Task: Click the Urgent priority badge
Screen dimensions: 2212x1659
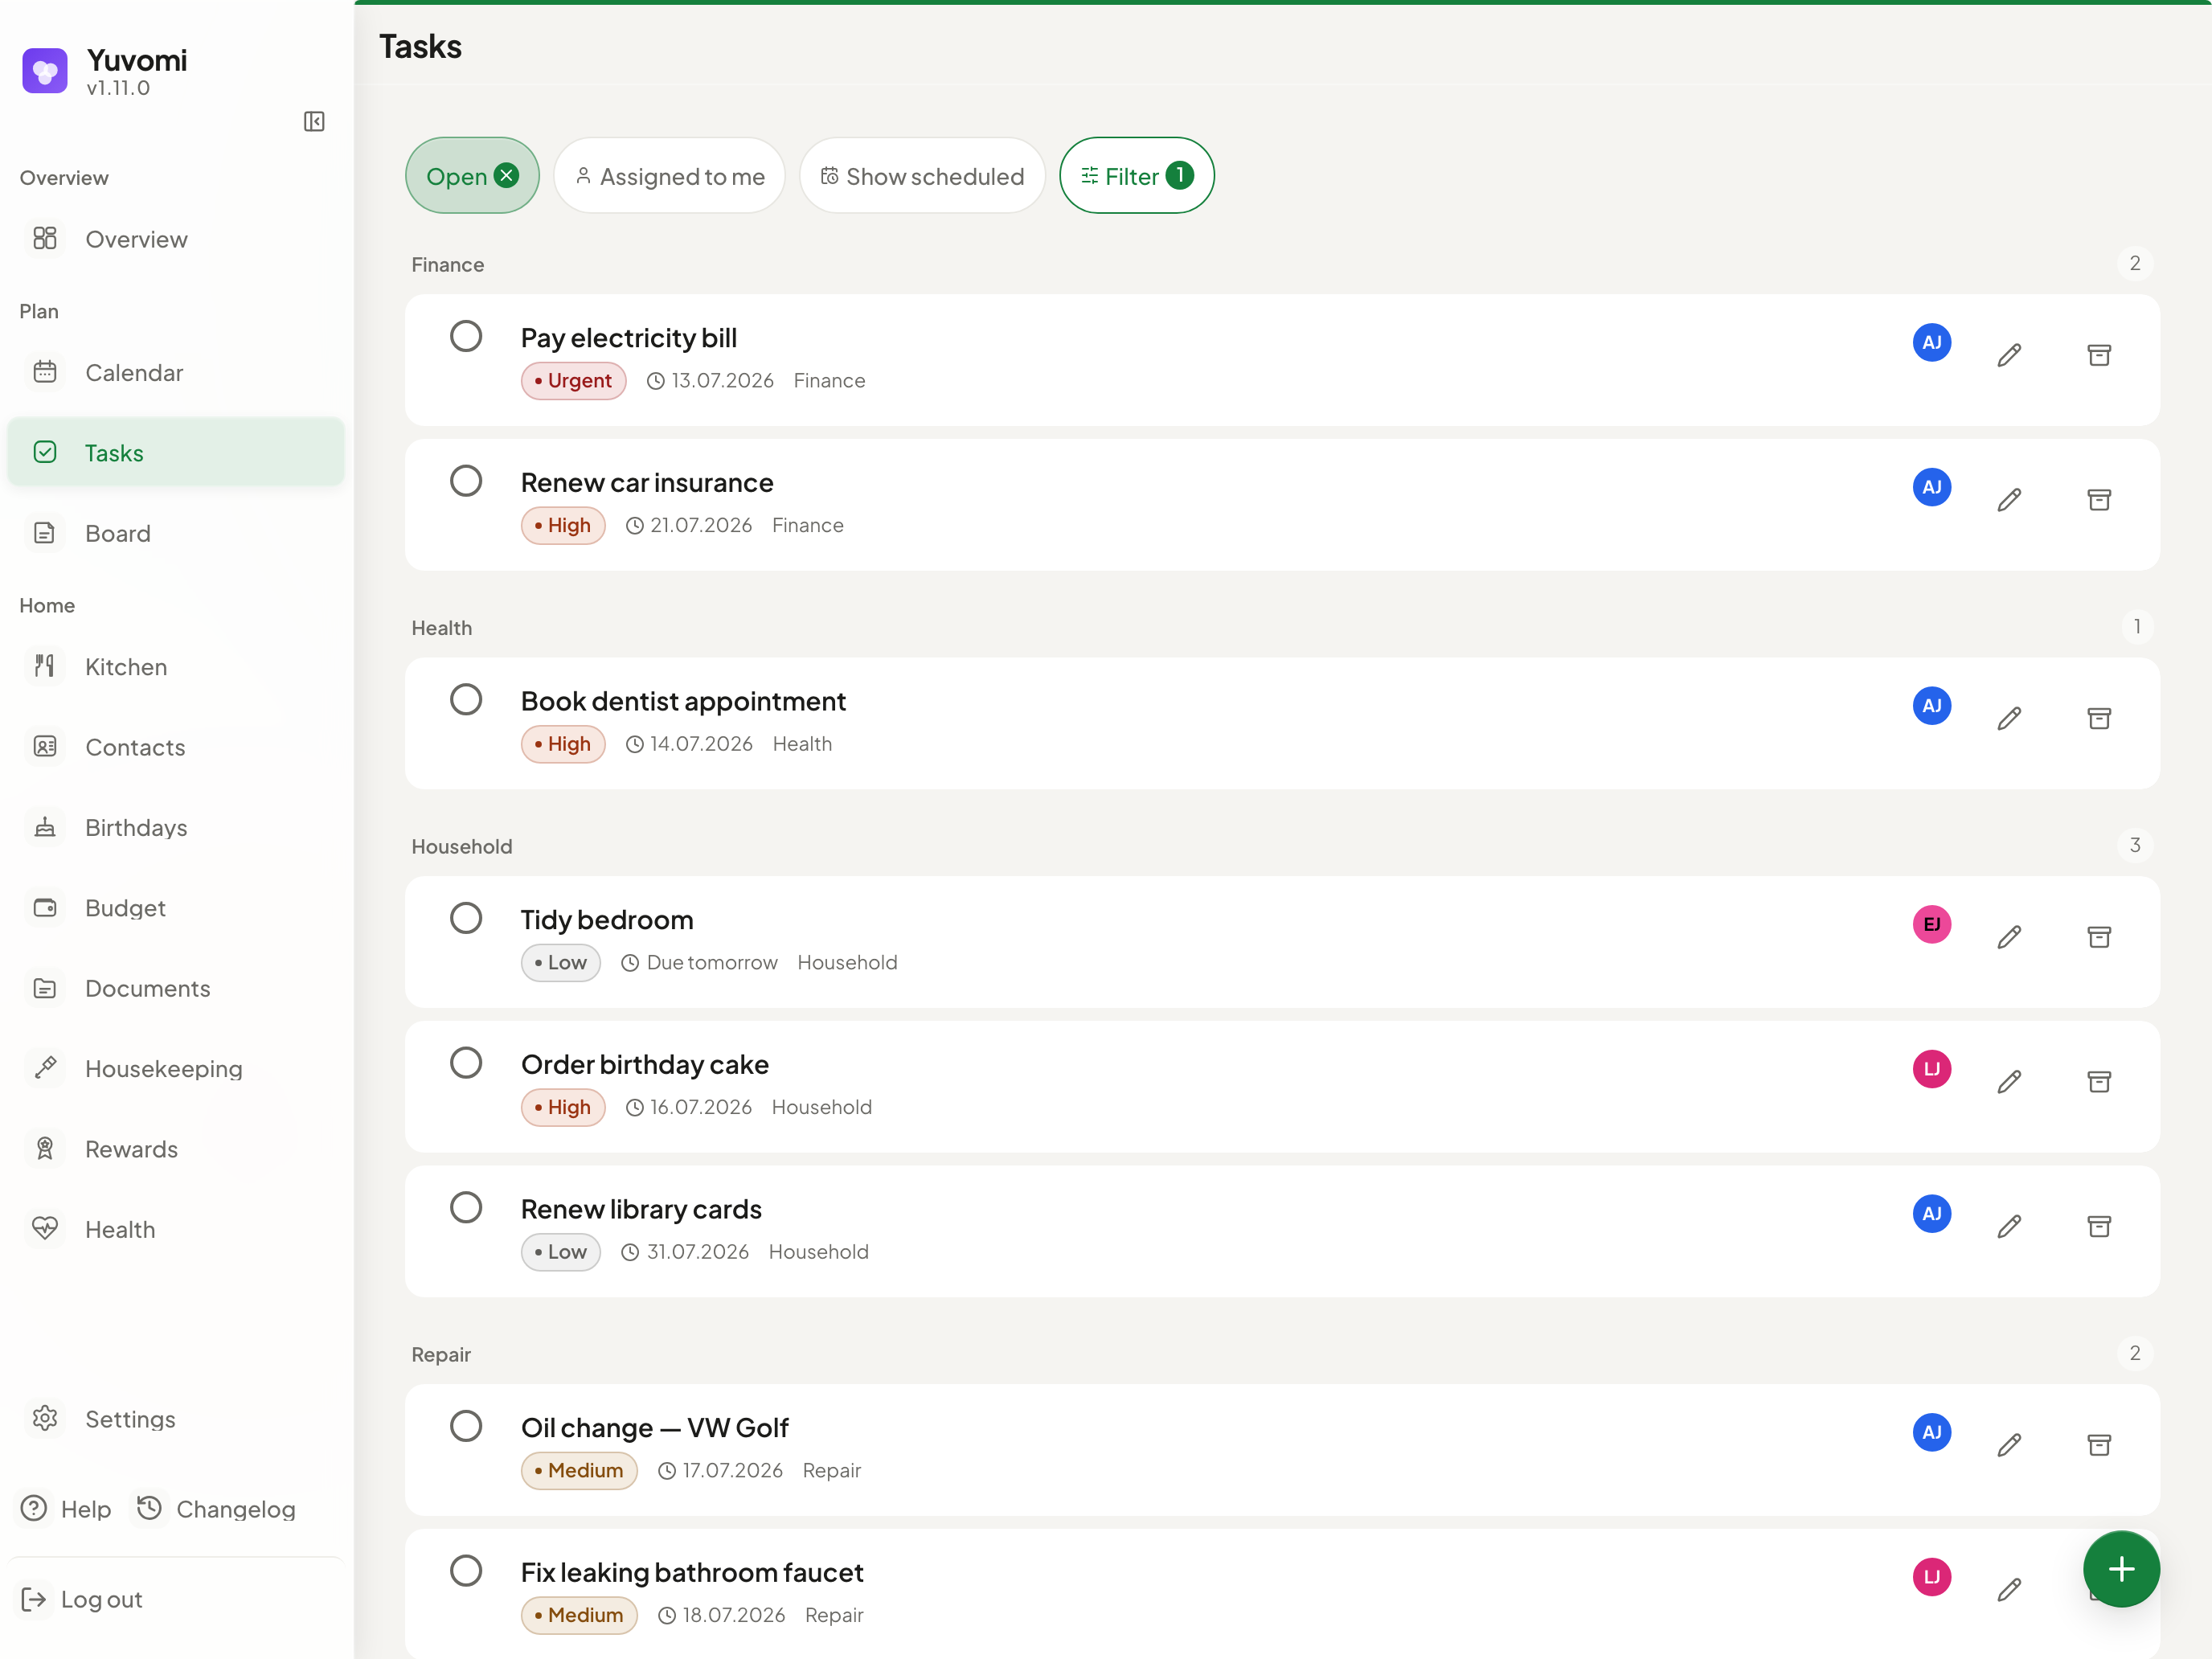Action: pos(573,381)
